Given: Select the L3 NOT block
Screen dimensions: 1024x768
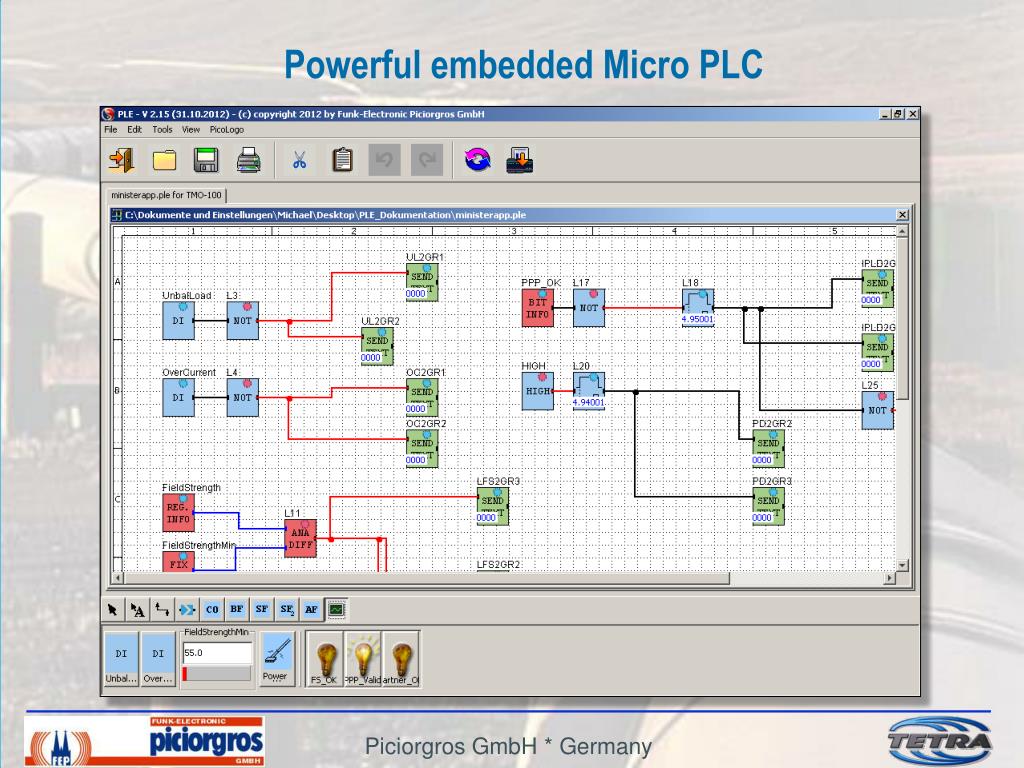Looking at the screenshot, I should tap(242, 320).
